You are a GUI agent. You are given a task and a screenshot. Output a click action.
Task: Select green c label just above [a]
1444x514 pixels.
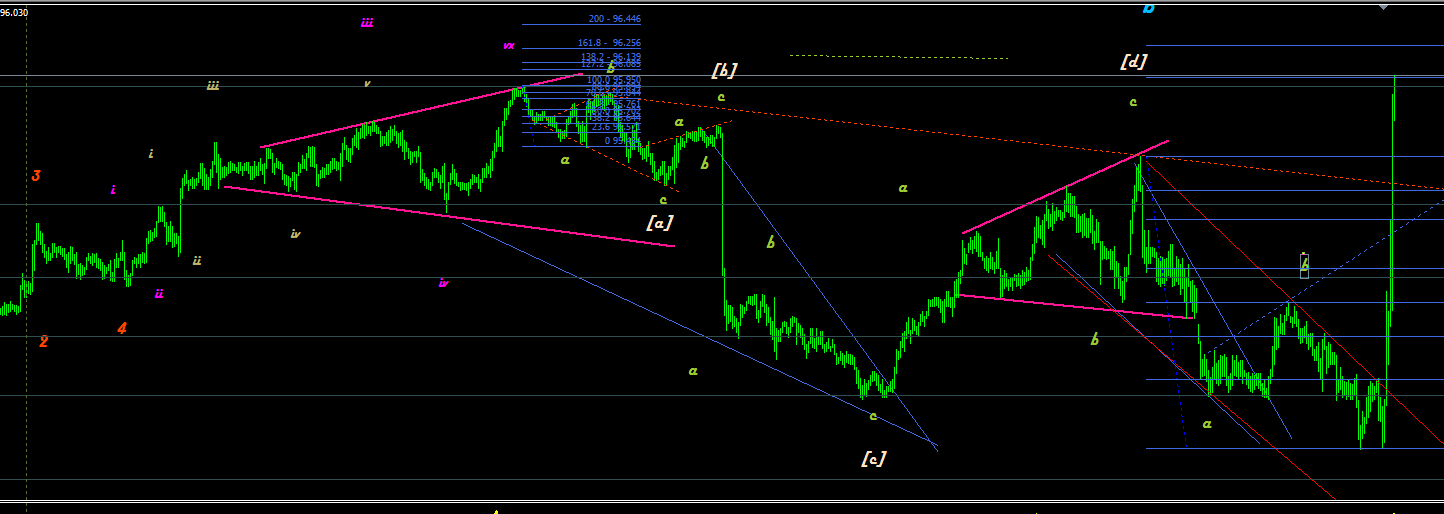point(663,200)
